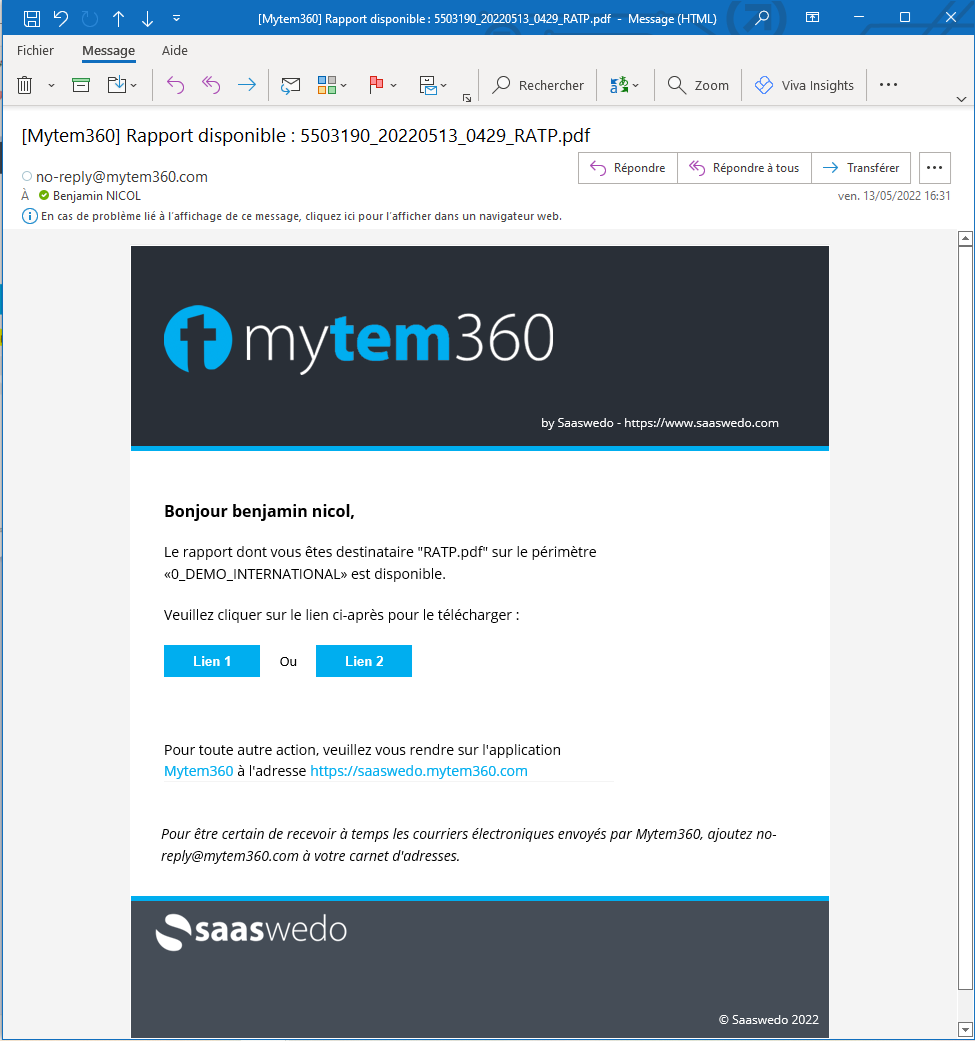Open more message actions ellipsis button
Image resolution: width=975 pixels, height=1041 pixels.
coord(935,168)
